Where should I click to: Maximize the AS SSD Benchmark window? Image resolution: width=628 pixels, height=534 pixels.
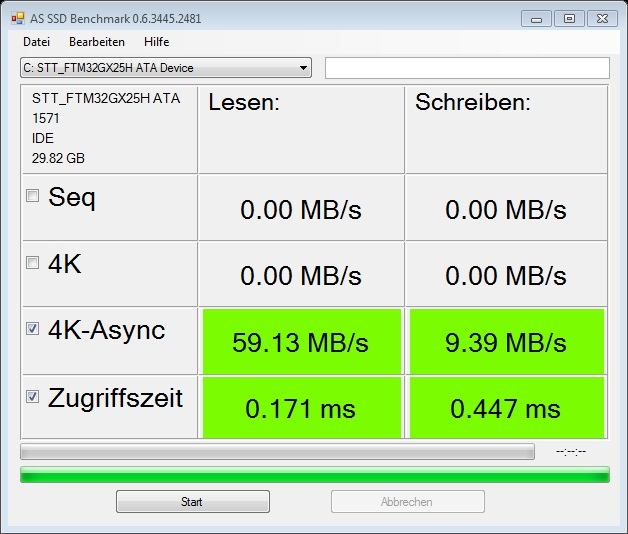(x=569, y=19)
